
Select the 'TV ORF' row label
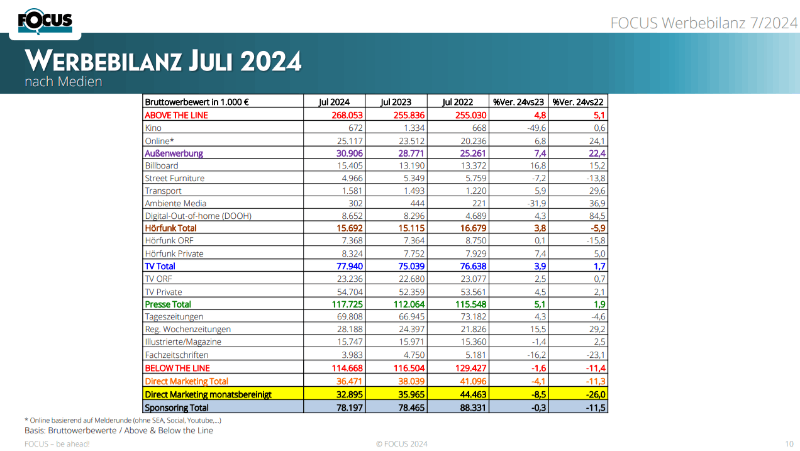159,279
